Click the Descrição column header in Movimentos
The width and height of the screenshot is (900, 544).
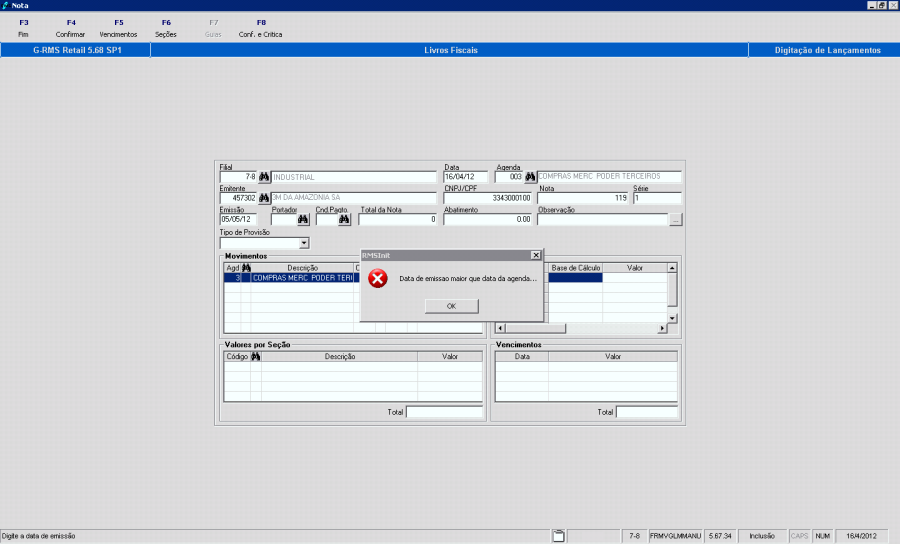click(302, 268)
